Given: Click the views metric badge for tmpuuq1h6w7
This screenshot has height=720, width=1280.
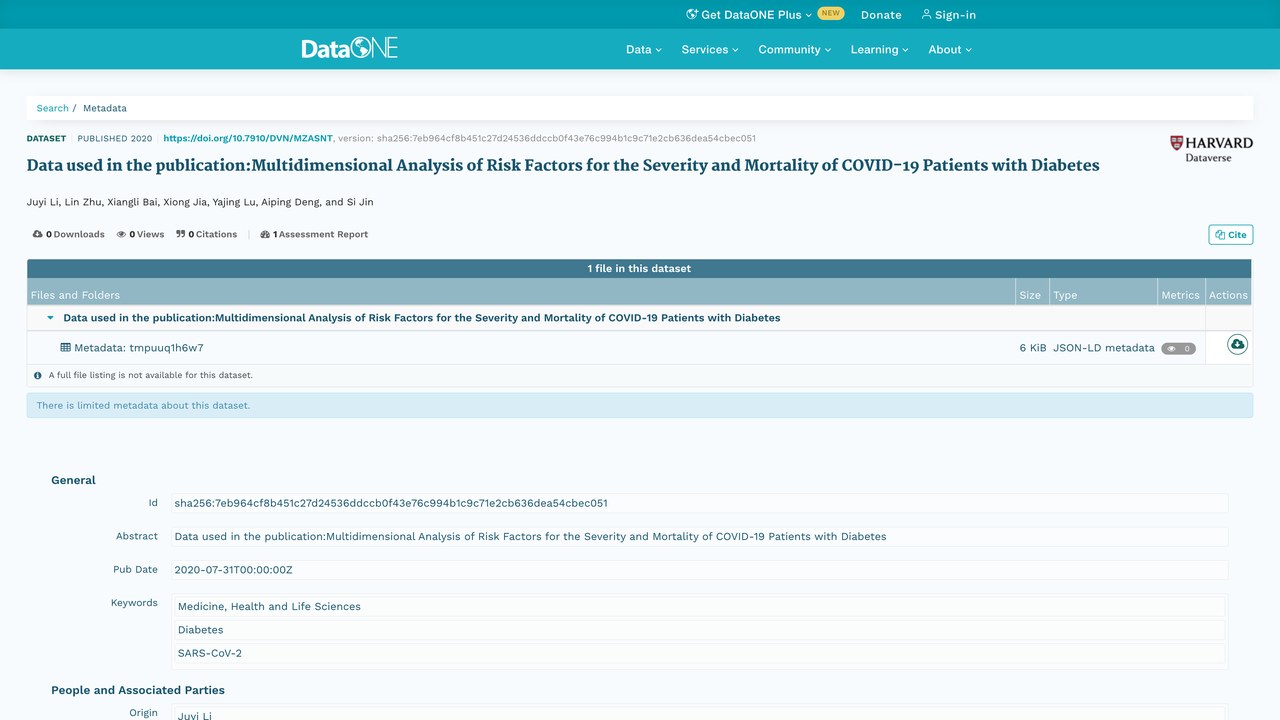Looking at the screenshot, I should 1178,349.
